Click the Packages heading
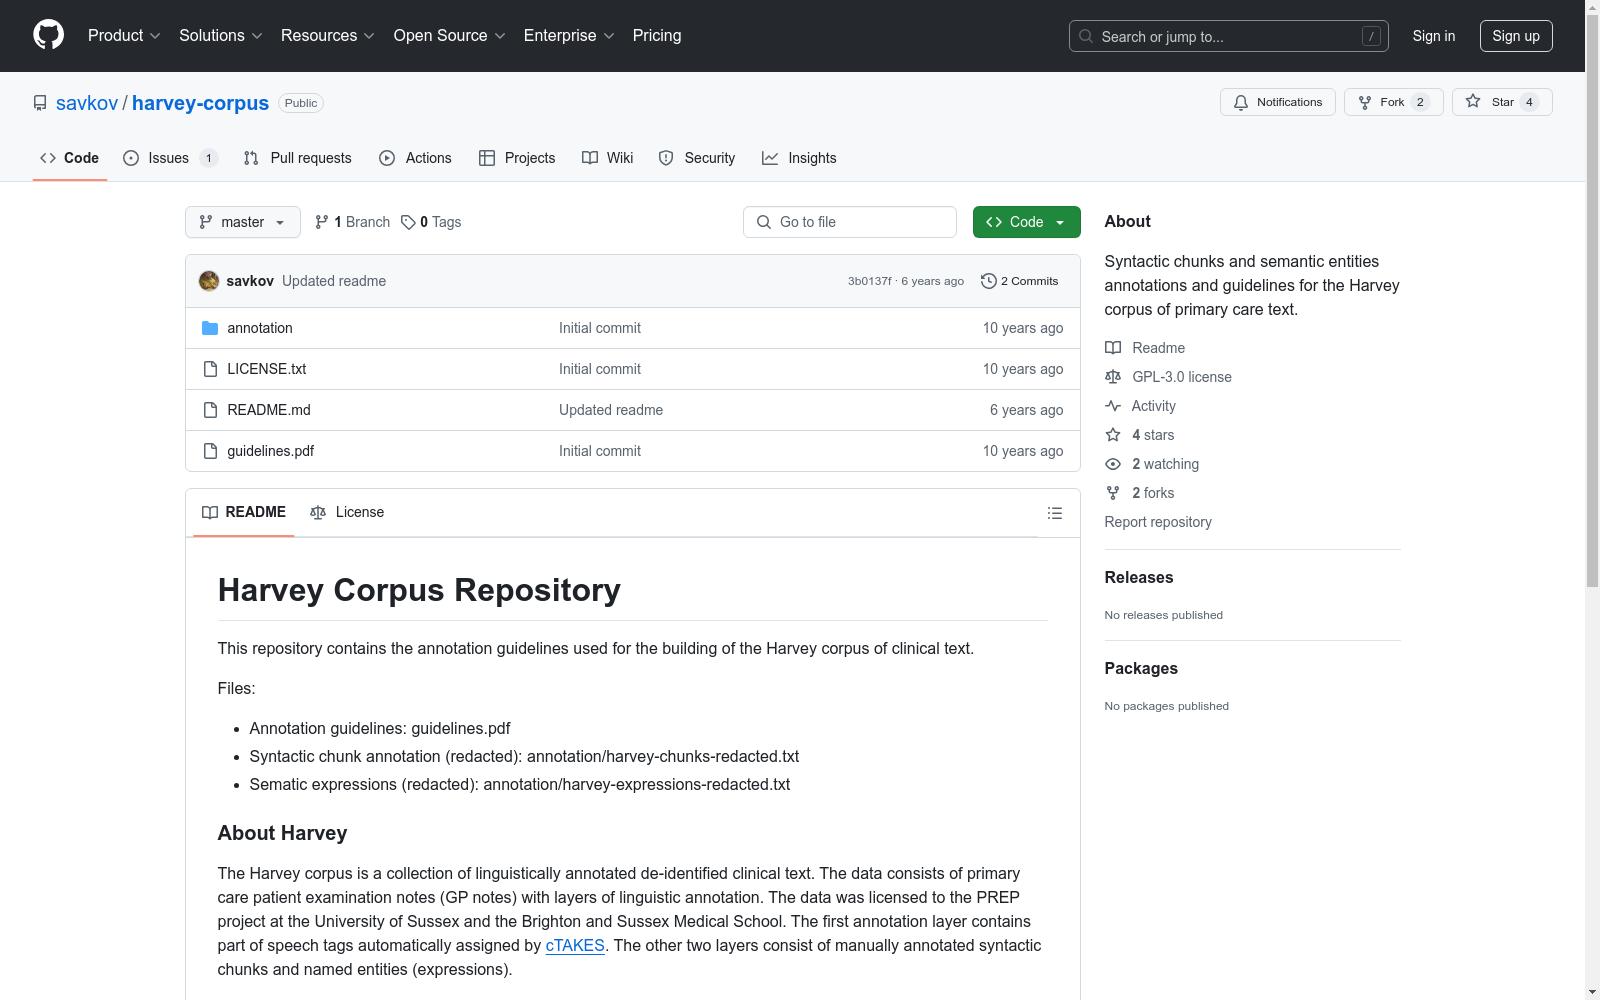This screenshot has width=1600, height=1000. (1141, 668)
